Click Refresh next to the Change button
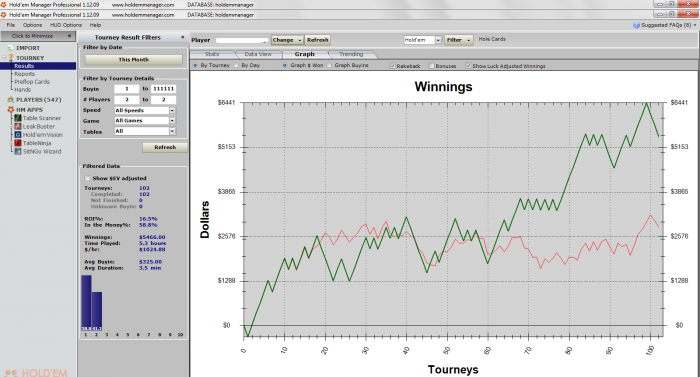This screenshot has width=700, height=377. pos(317,40)
